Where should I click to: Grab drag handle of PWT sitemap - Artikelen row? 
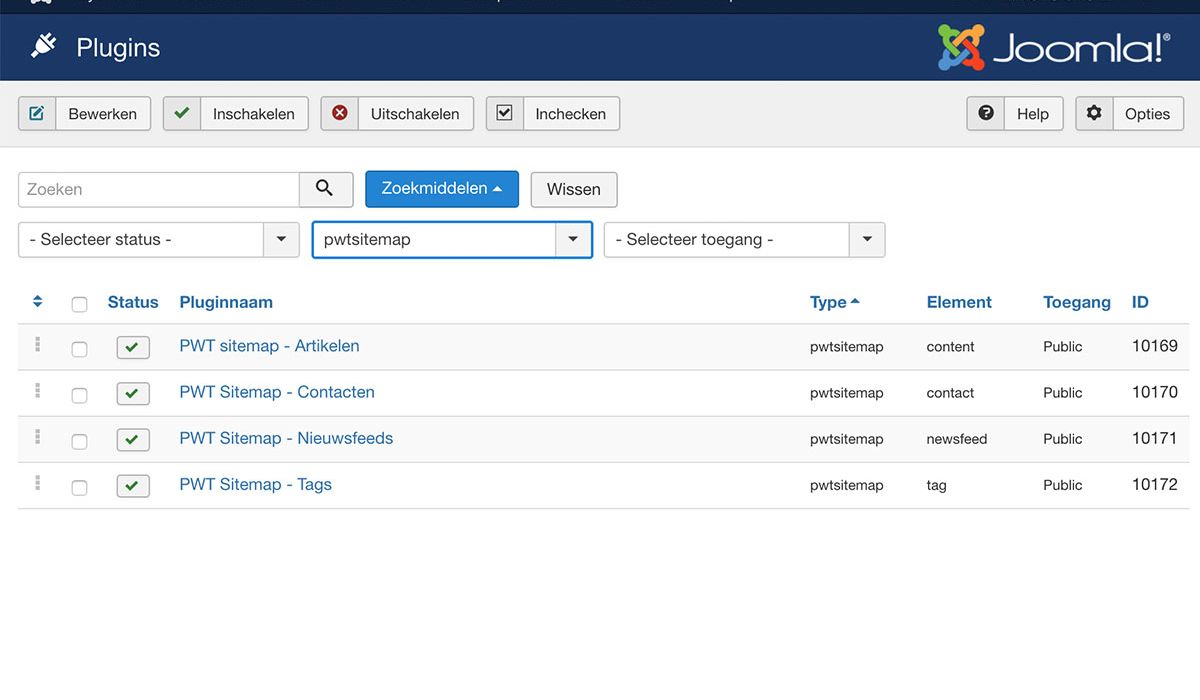click(x=37, y=346)
